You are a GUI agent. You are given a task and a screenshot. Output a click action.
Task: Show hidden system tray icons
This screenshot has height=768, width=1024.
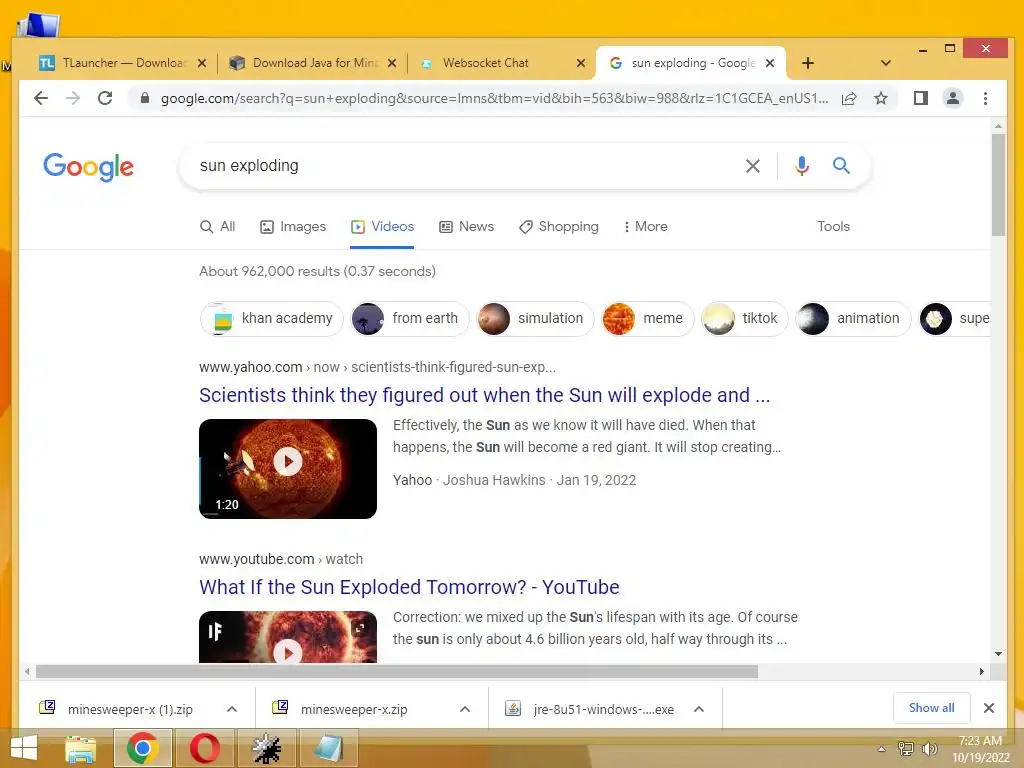(882, 749)
